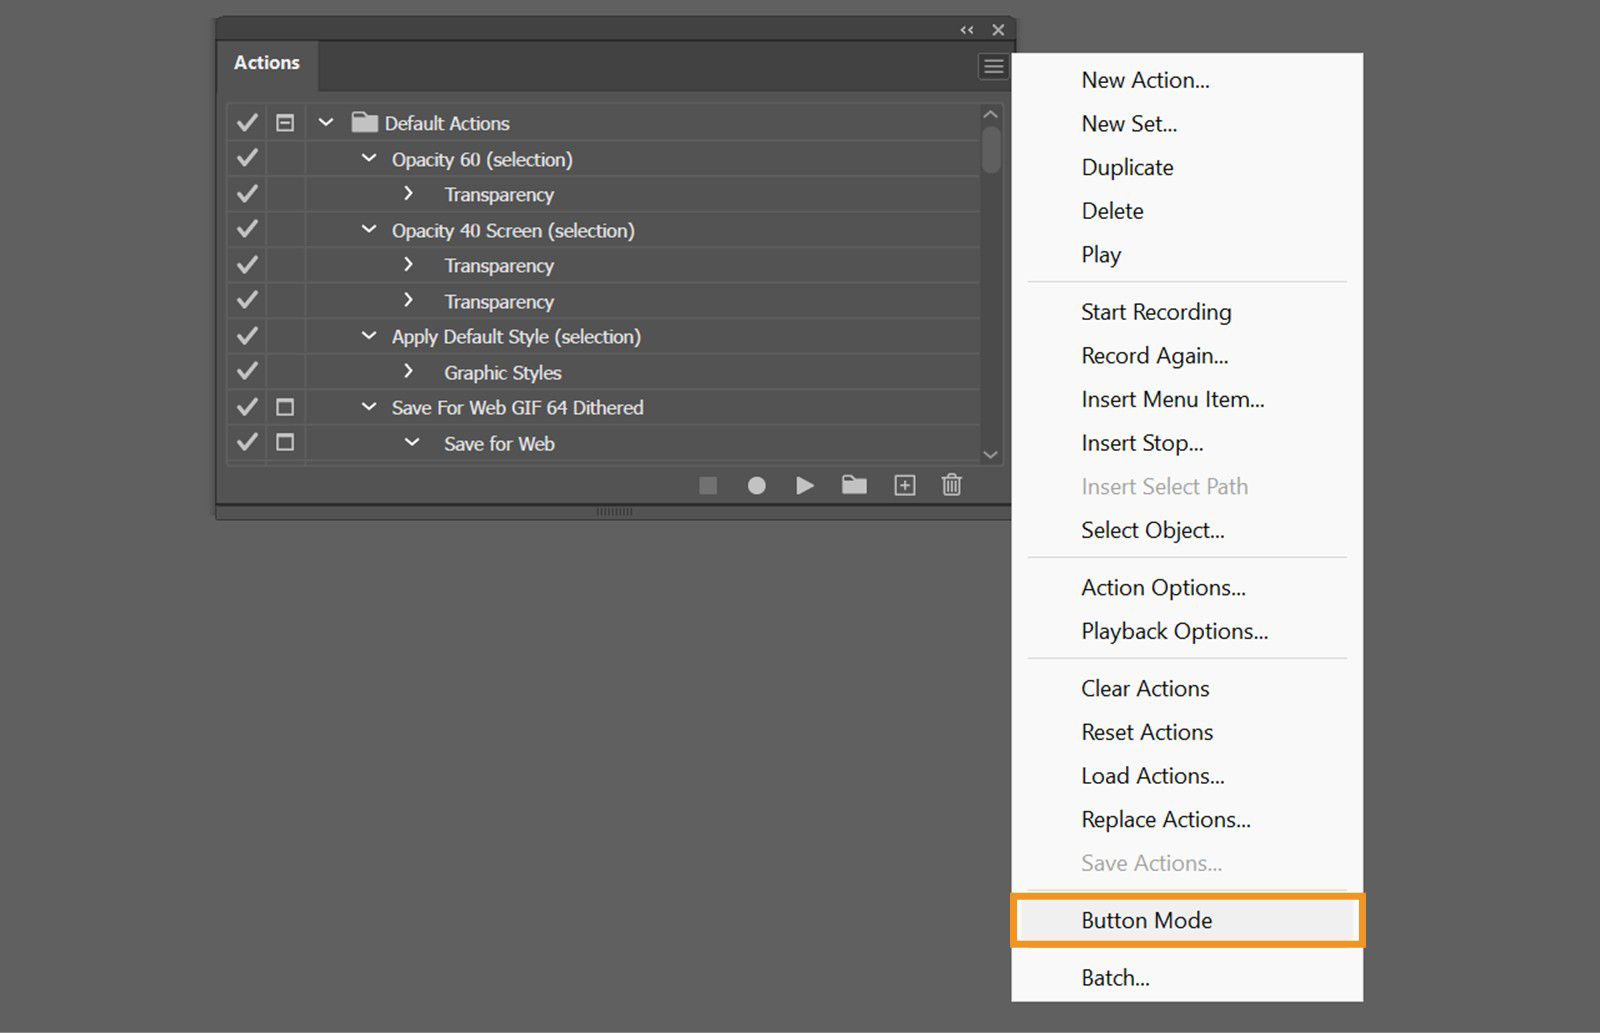Open the Batch... menu item

click(1115, 977)
